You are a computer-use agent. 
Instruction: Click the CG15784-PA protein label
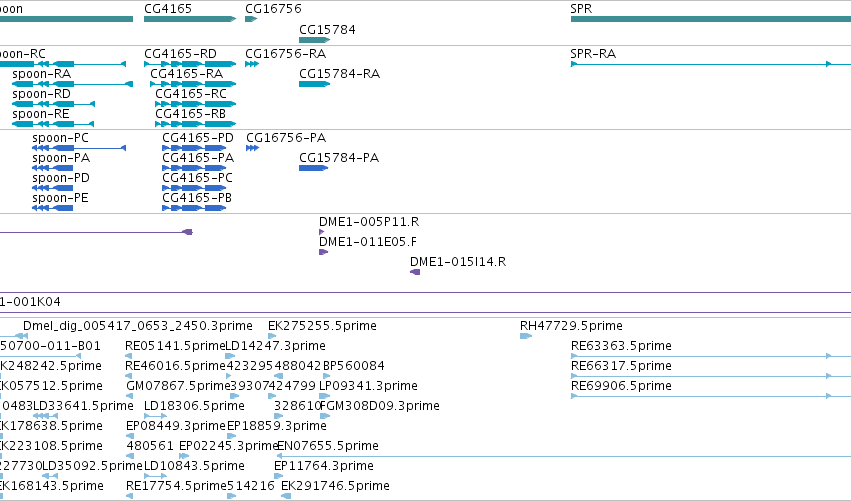pyautogui.click(x=339, y=158)
